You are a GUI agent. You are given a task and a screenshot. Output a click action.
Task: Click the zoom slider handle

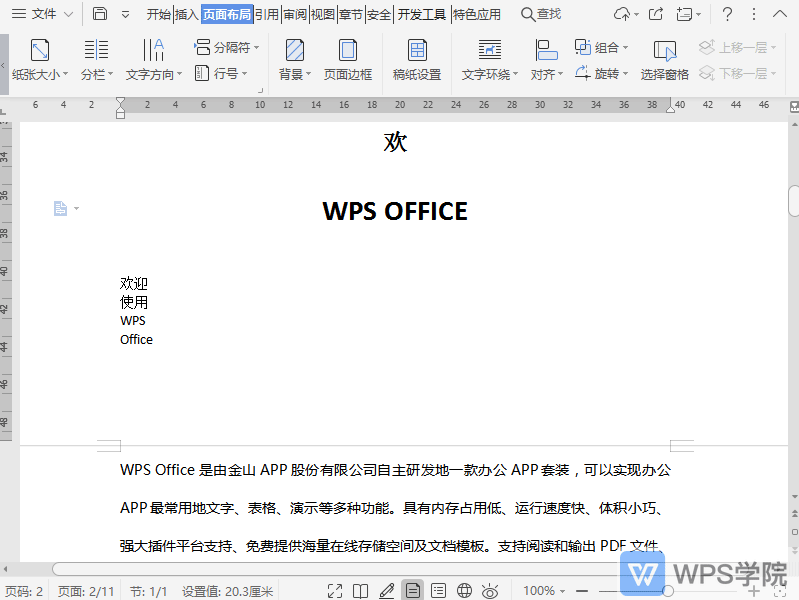(668, 591)
